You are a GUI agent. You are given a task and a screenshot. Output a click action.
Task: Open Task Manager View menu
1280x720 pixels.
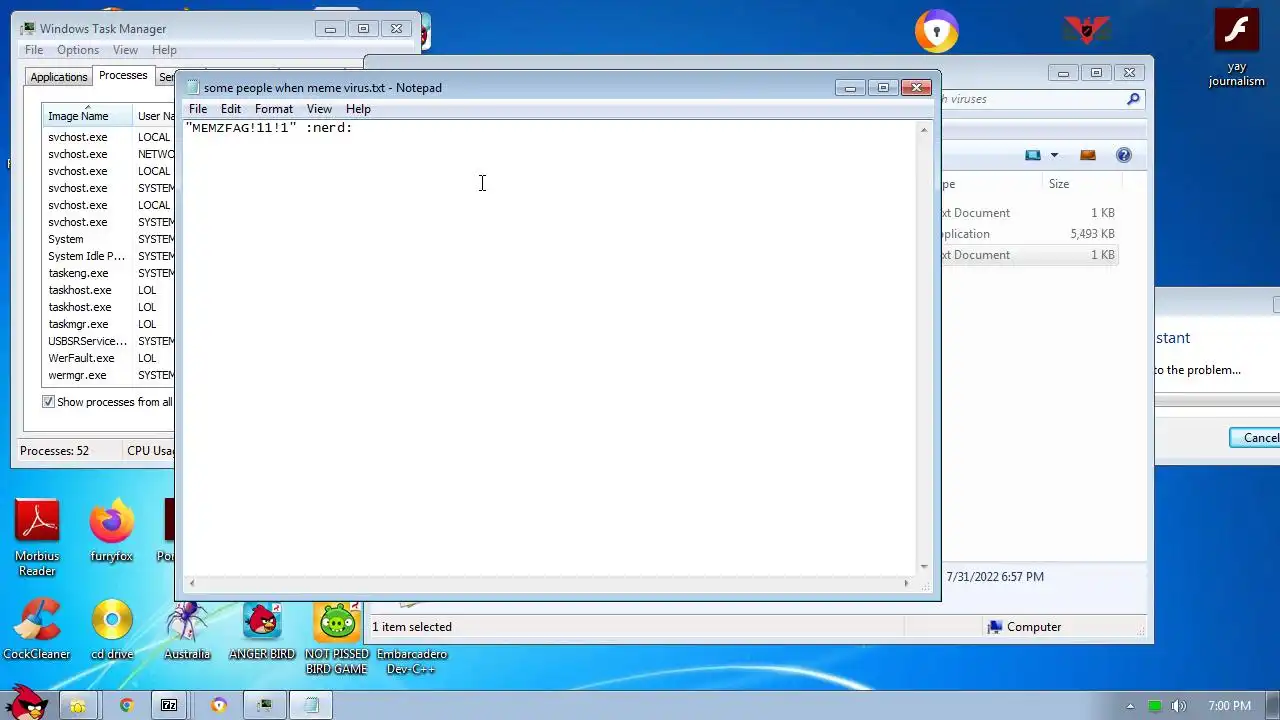click(x=125, y=50)
